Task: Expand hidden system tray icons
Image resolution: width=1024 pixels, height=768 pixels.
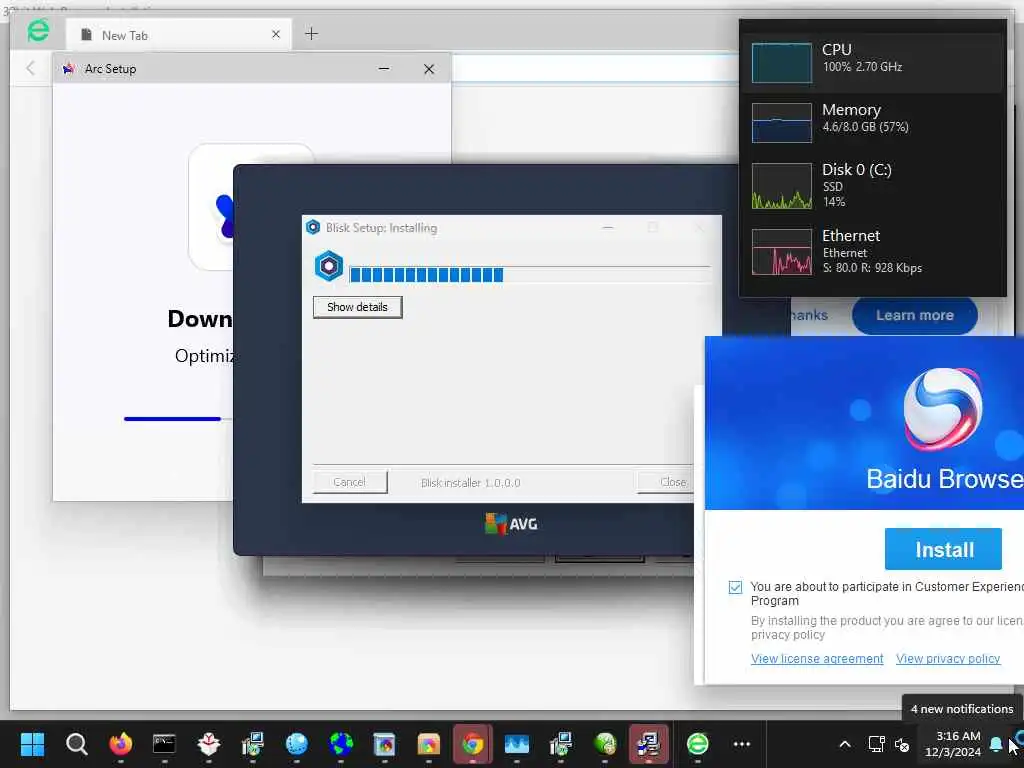Action: [x=844, y=744]
